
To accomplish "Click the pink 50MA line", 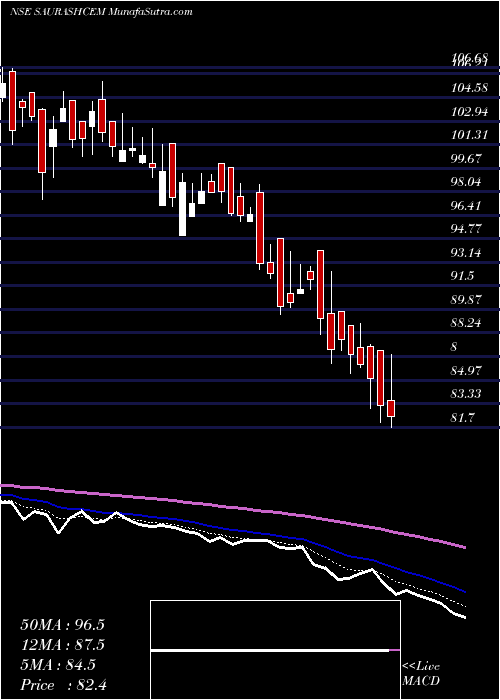I will 232,507.
